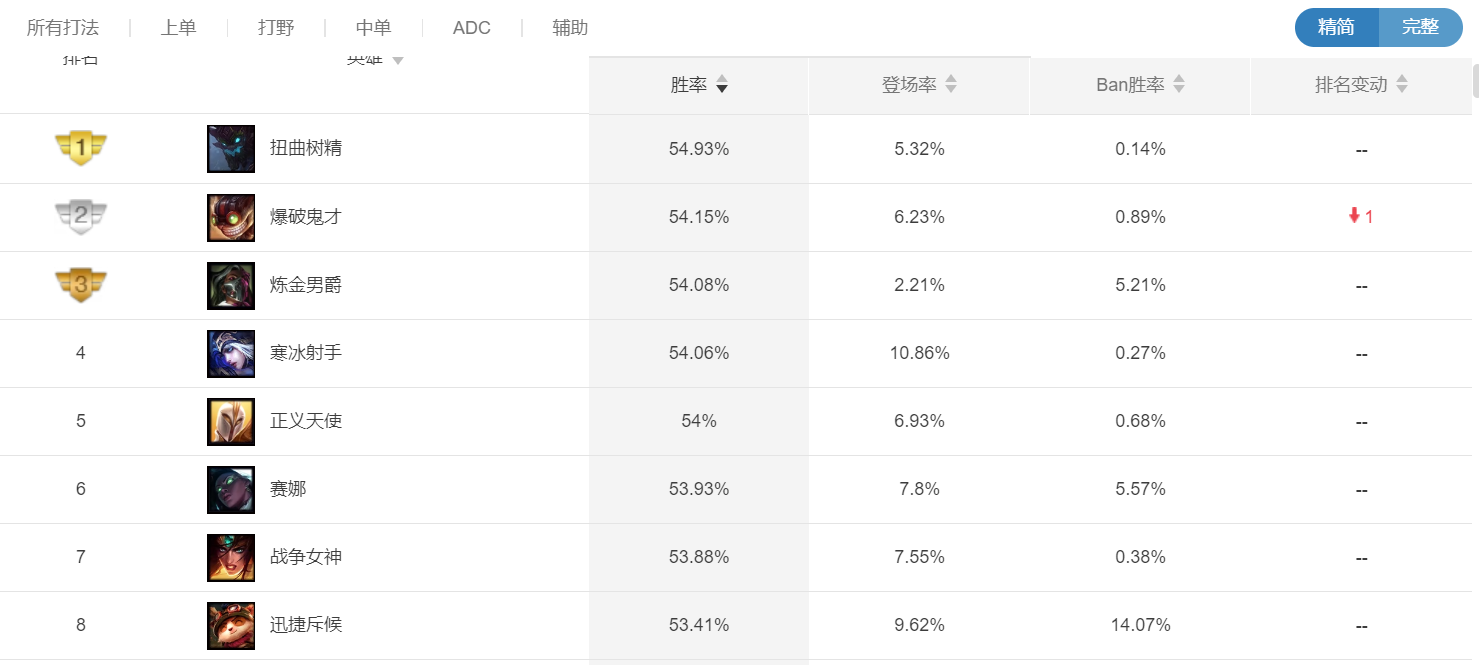
Task: Click the 扭曲树精 champion portrait
Action: click(231, 149)
